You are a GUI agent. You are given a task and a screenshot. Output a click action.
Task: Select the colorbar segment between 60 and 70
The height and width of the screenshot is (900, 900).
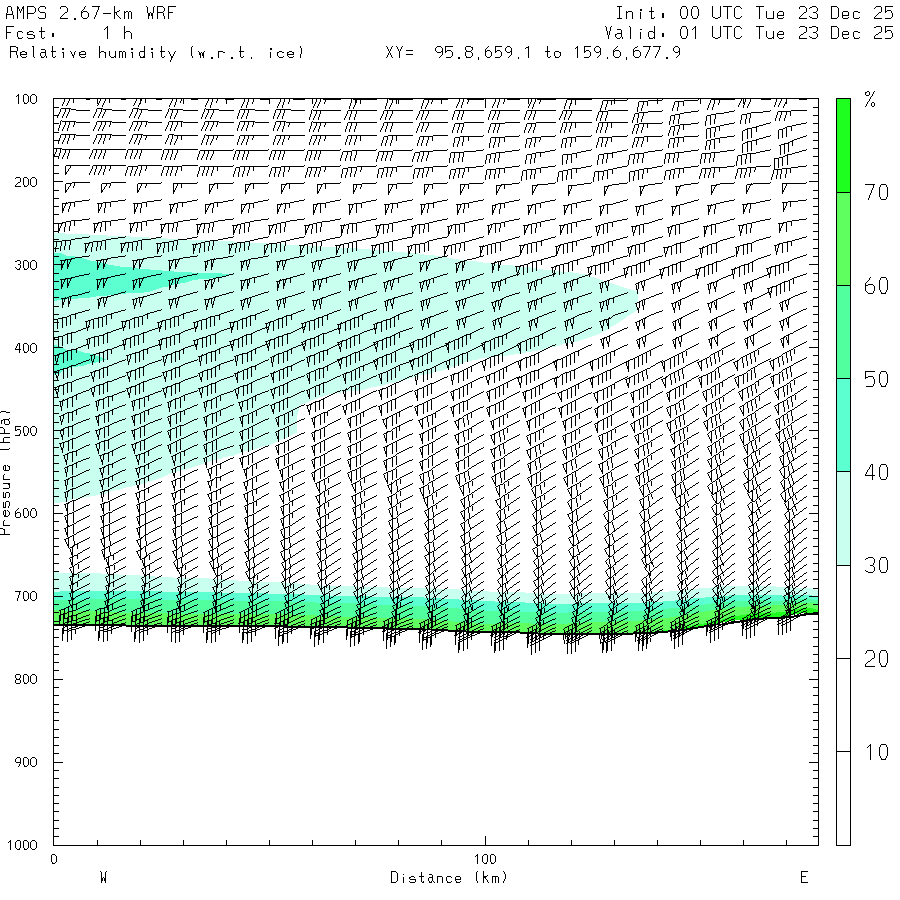click(843, 239)
